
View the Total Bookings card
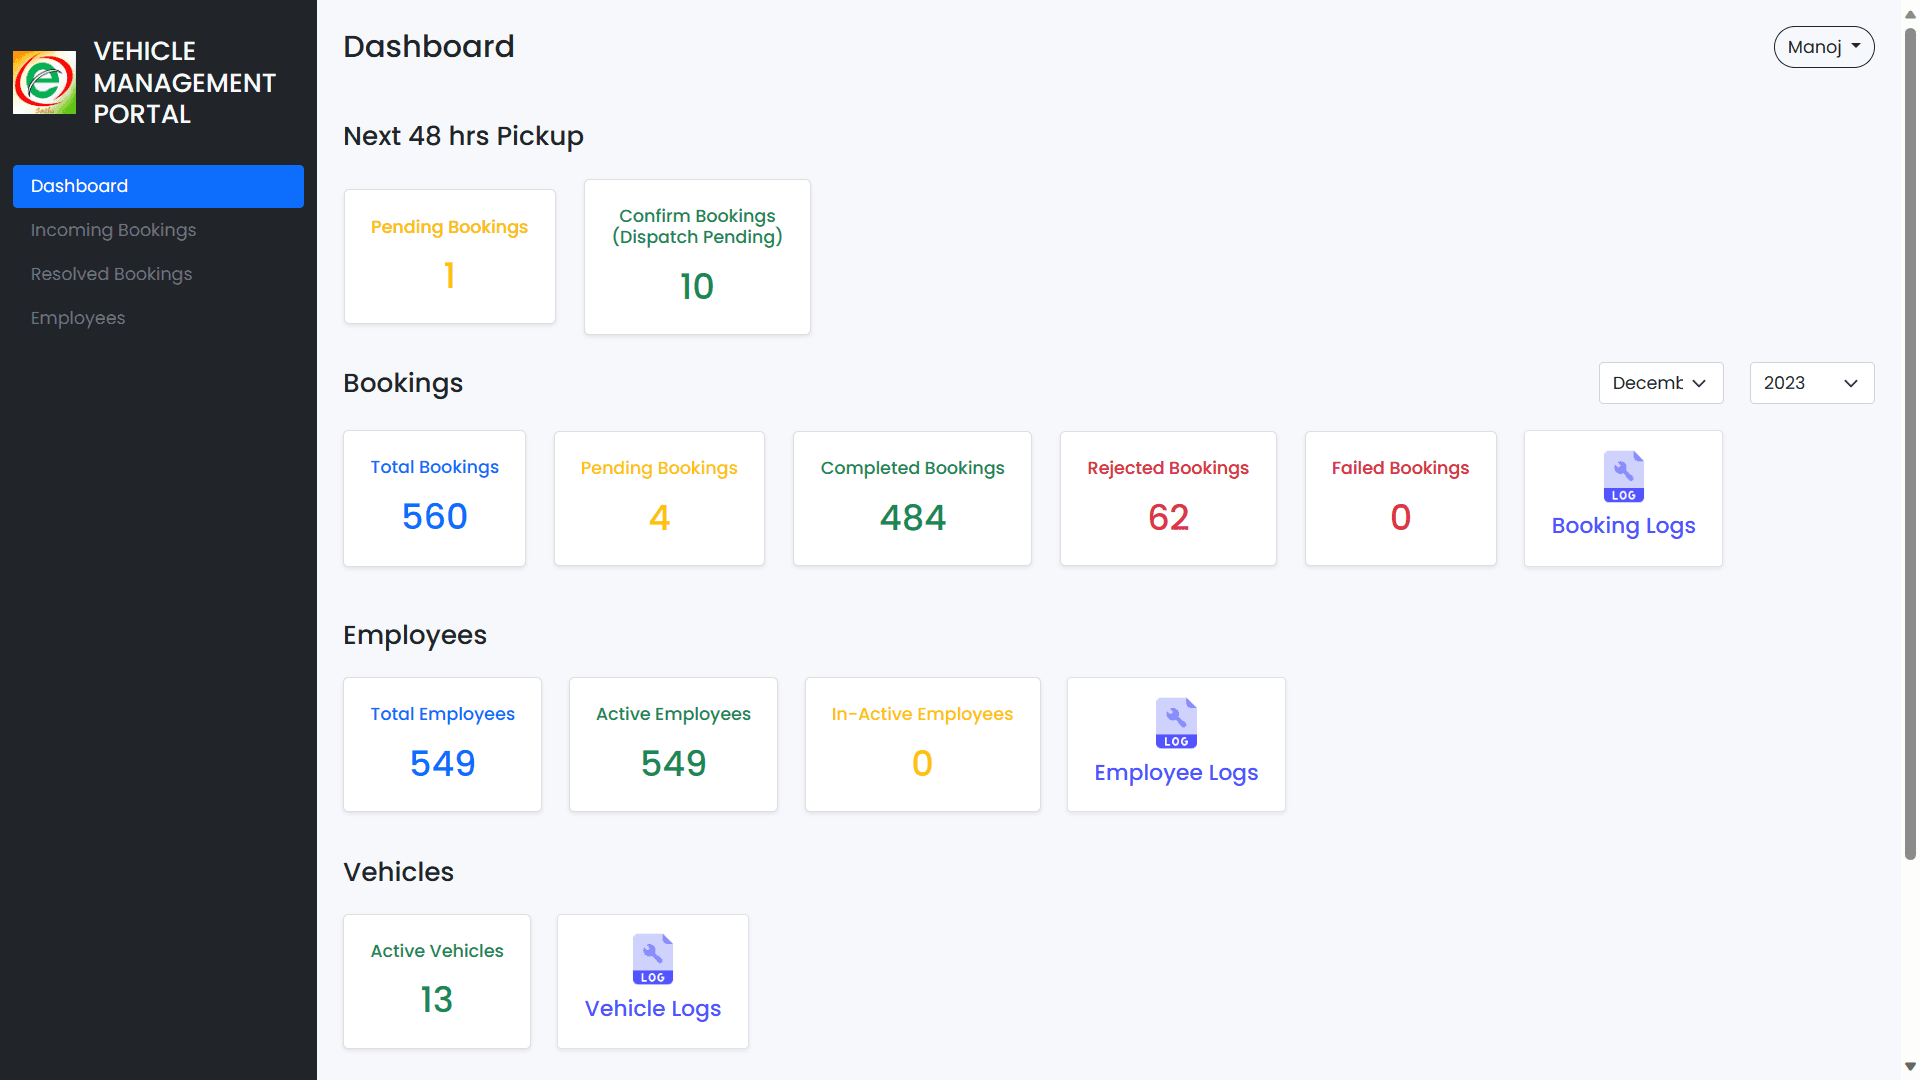(x=434, y=498)
